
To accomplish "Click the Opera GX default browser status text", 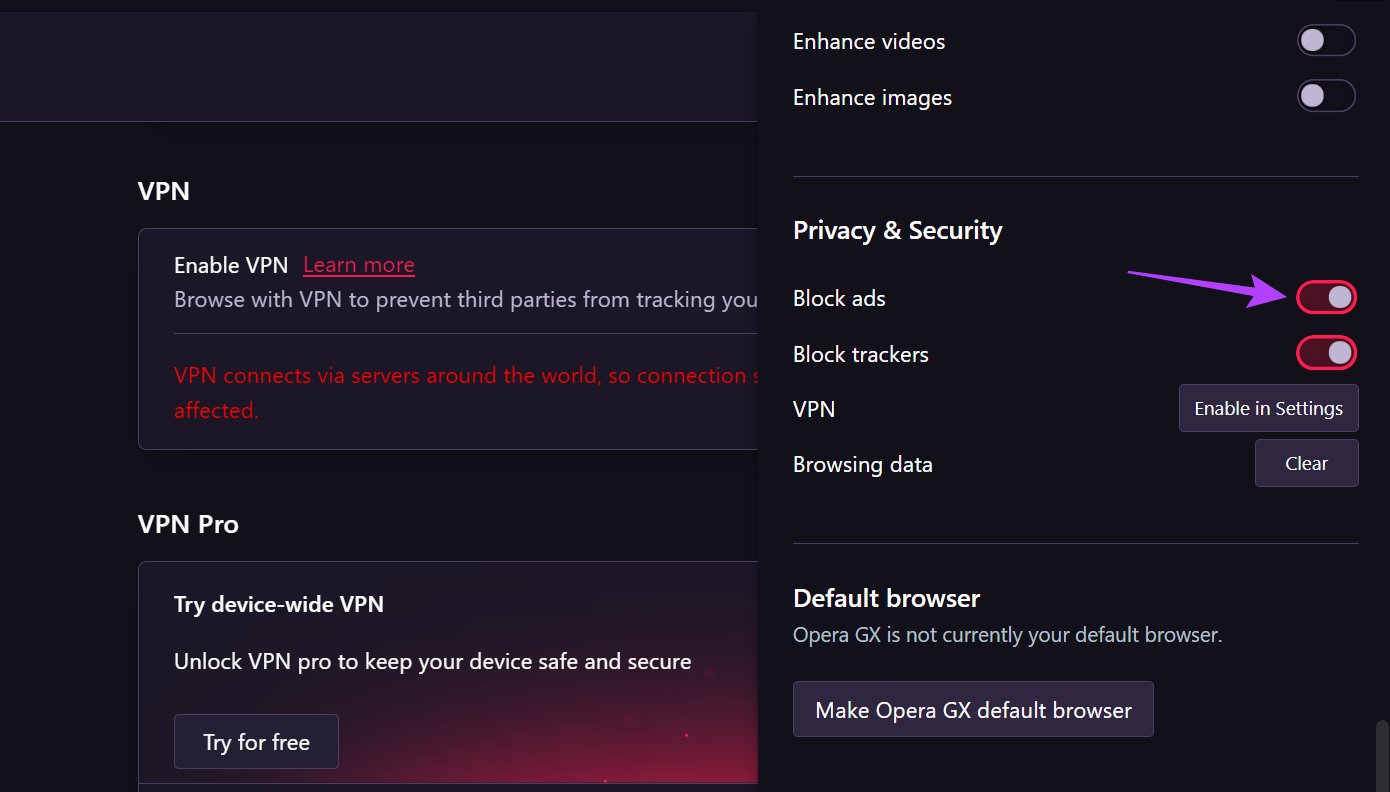I will 1007,635.
